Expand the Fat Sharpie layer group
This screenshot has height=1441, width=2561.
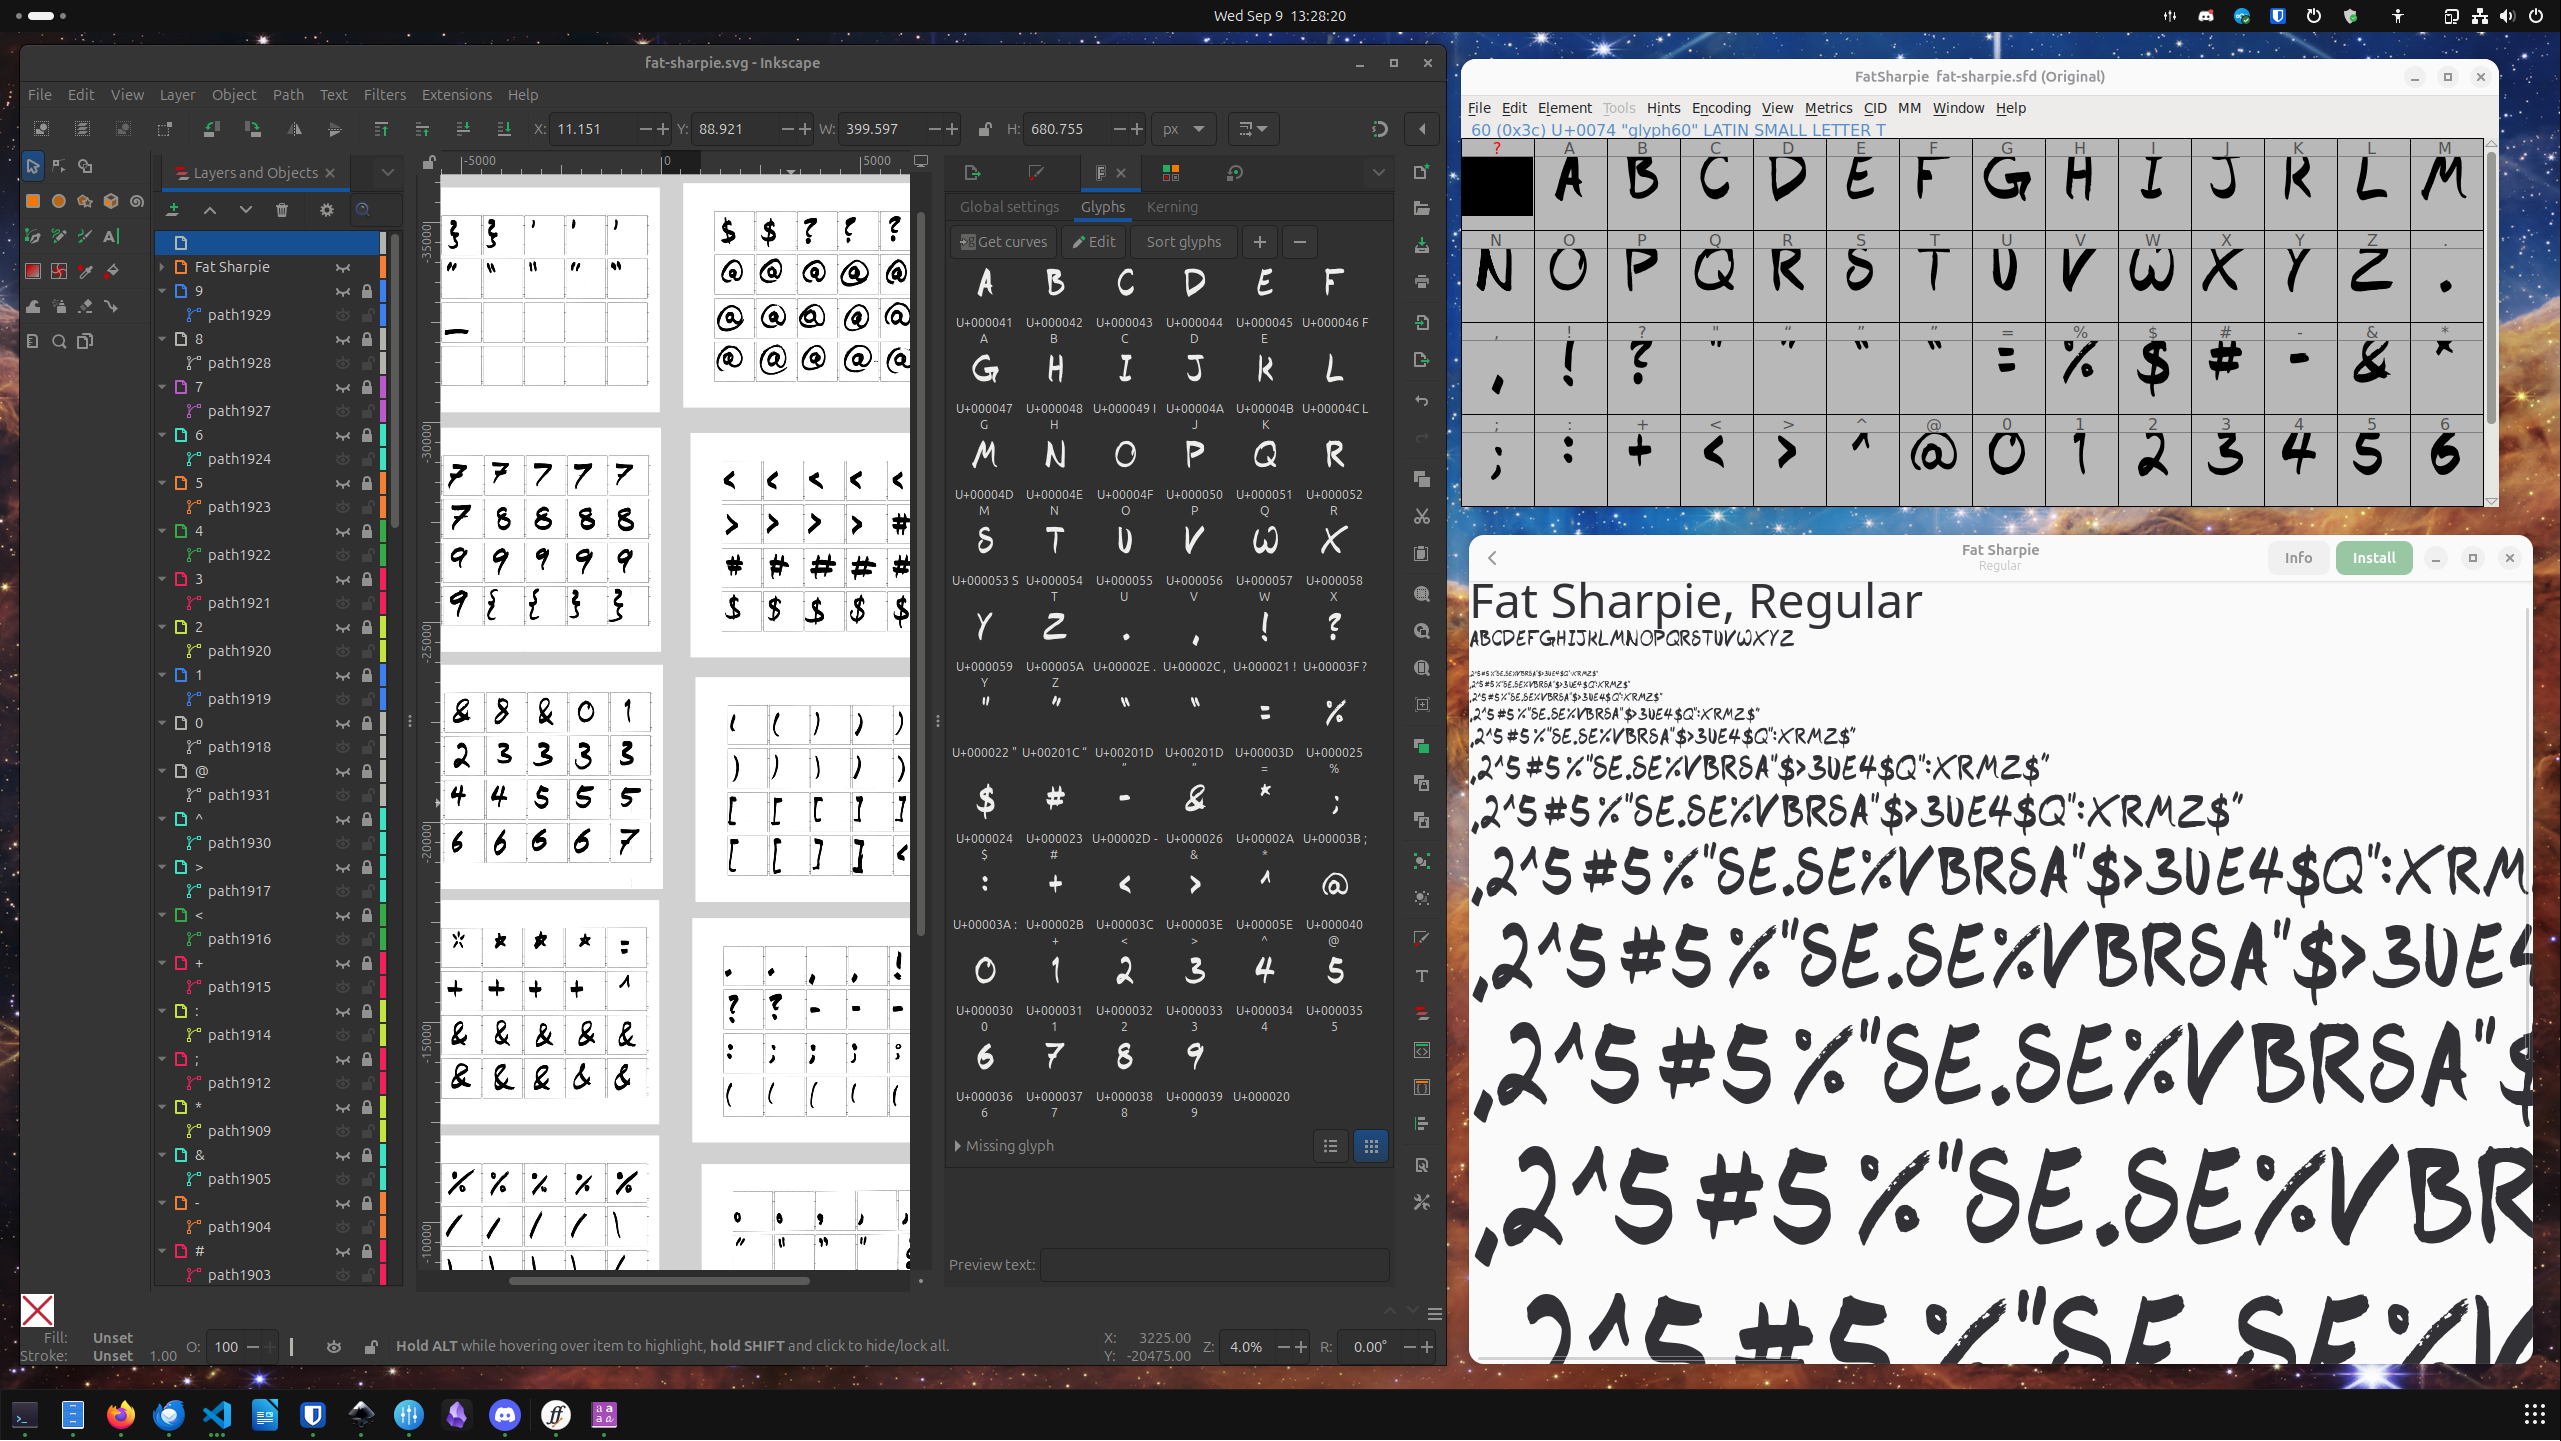coord(163,267)
